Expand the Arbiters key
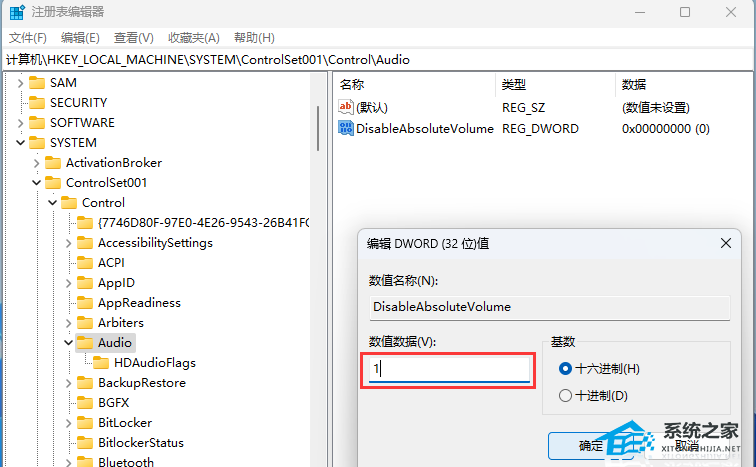 pos(68,323)
